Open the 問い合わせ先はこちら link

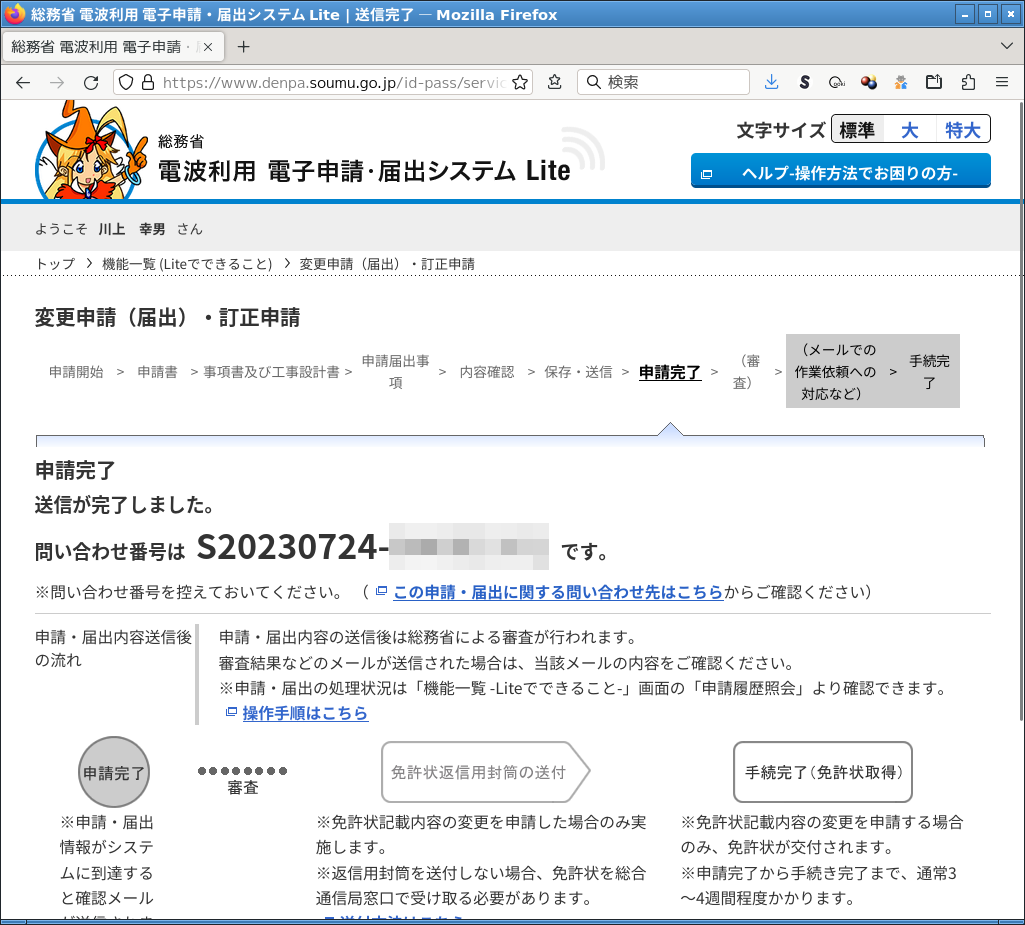[557, 592]
